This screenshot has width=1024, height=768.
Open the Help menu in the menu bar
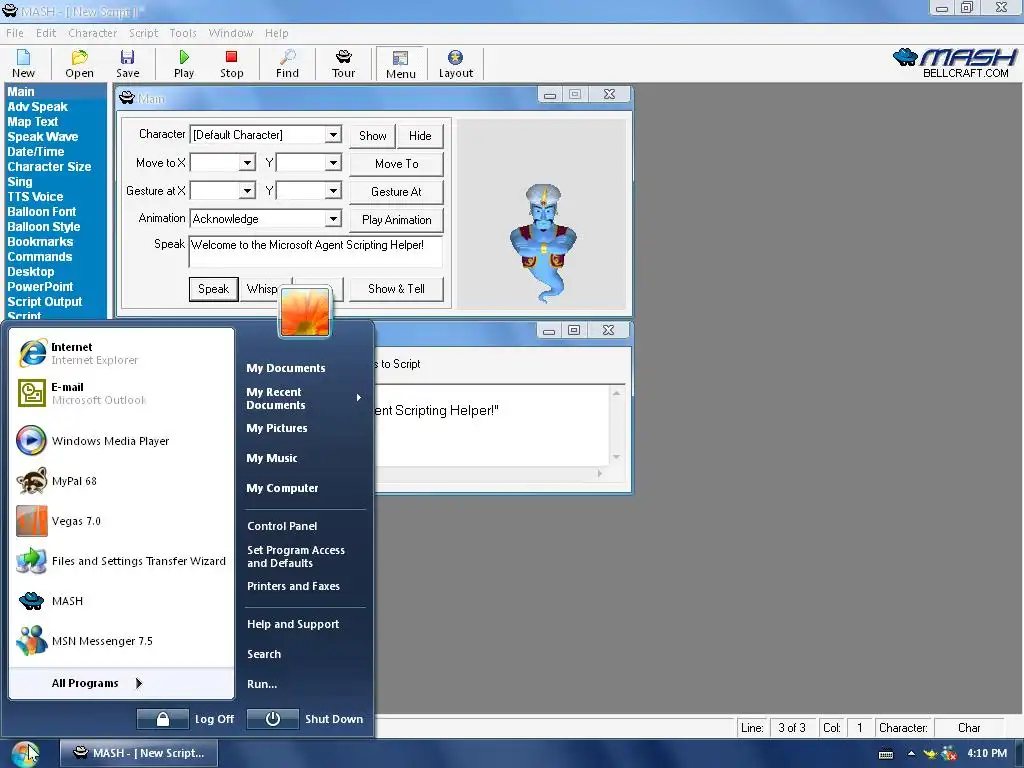click(x=276, y=33)
